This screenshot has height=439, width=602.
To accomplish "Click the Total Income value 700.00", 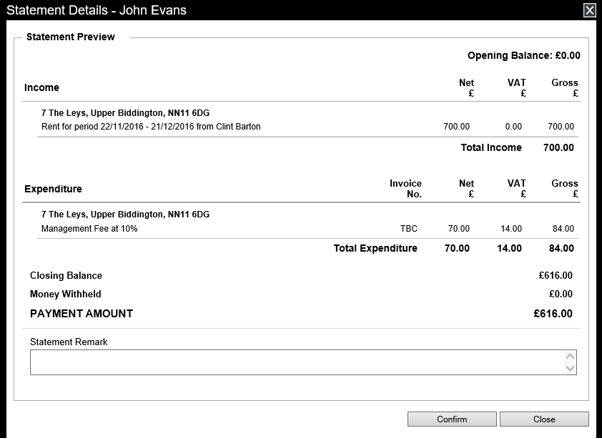I will (x=559, y=148).
